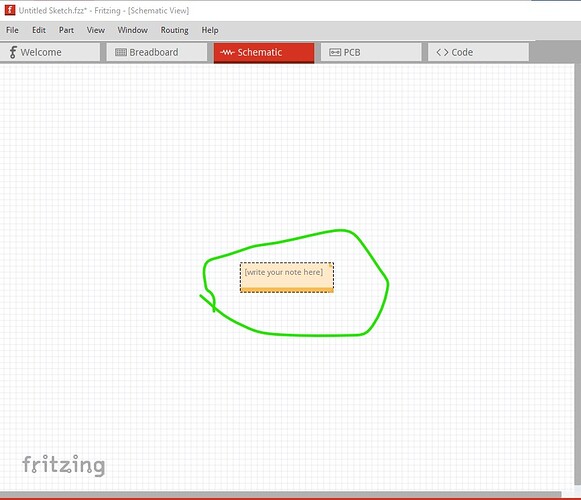Image resolution: width=581 pixels, height=500 pixels.
Task: Click the Welcome tab's Fritzing f icon
Action: coord(13,52)
